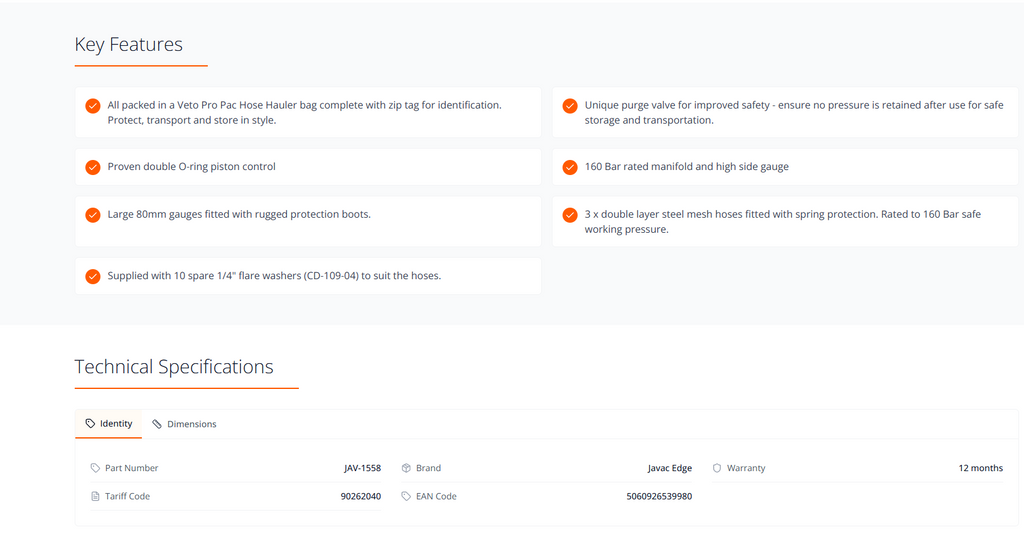Click the spare 1/4" flare washers text
The width and height of the screenshot is (1024, 537).
pos(274,276)
